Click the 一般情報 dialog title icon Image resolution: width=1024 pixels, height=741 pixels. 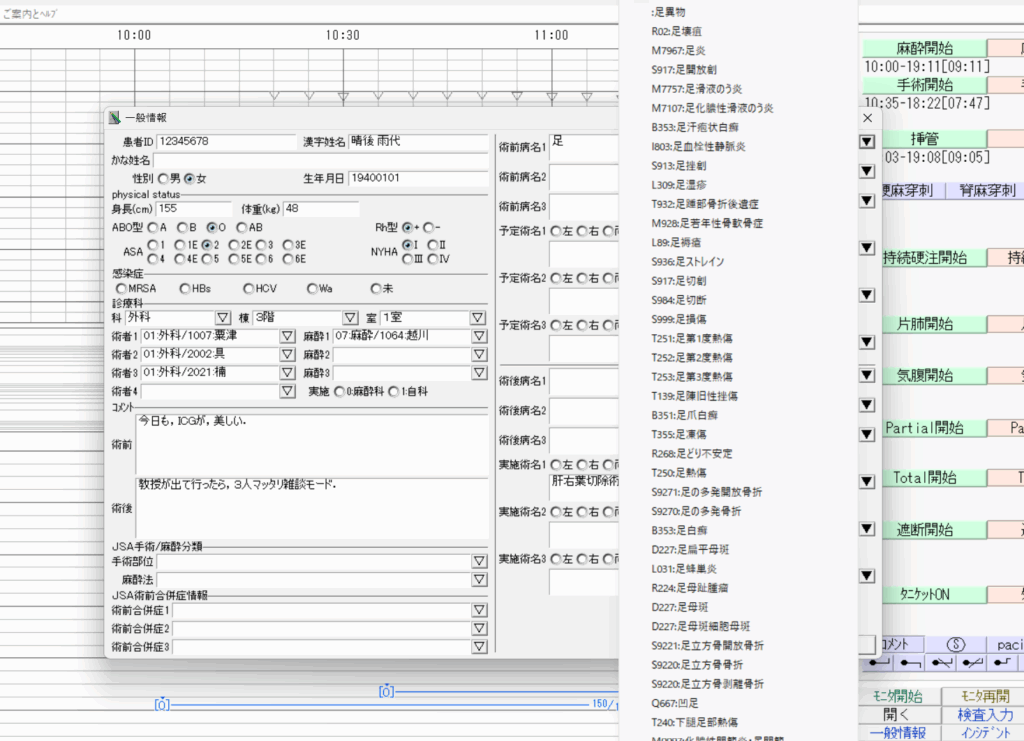114,117
